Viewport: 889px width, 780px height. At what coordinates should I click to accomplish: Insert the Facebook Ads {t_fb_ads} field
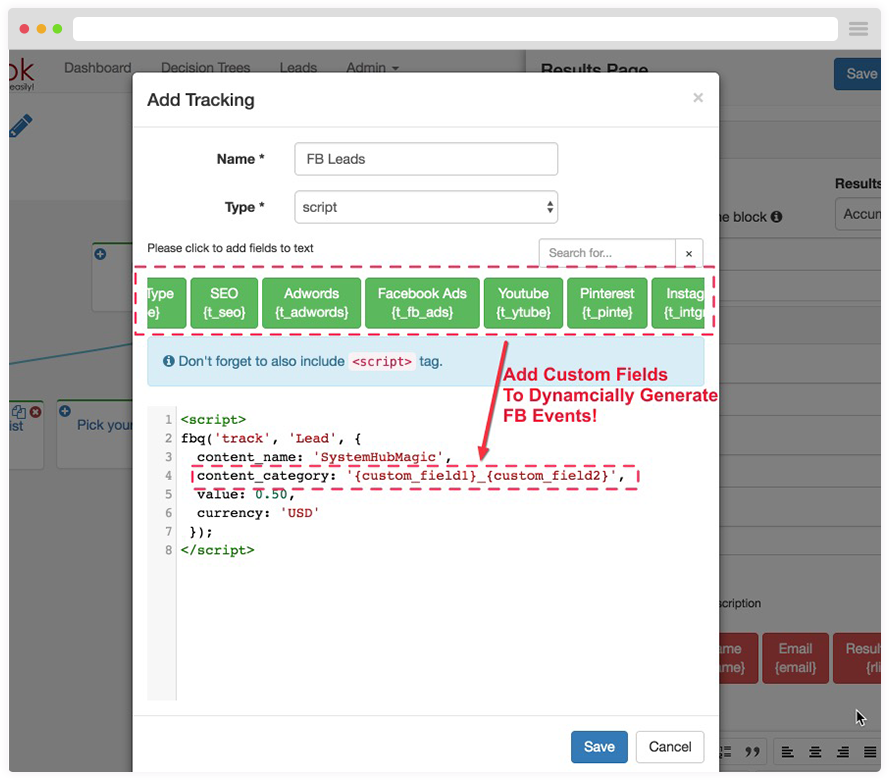(x=422, y=303)
